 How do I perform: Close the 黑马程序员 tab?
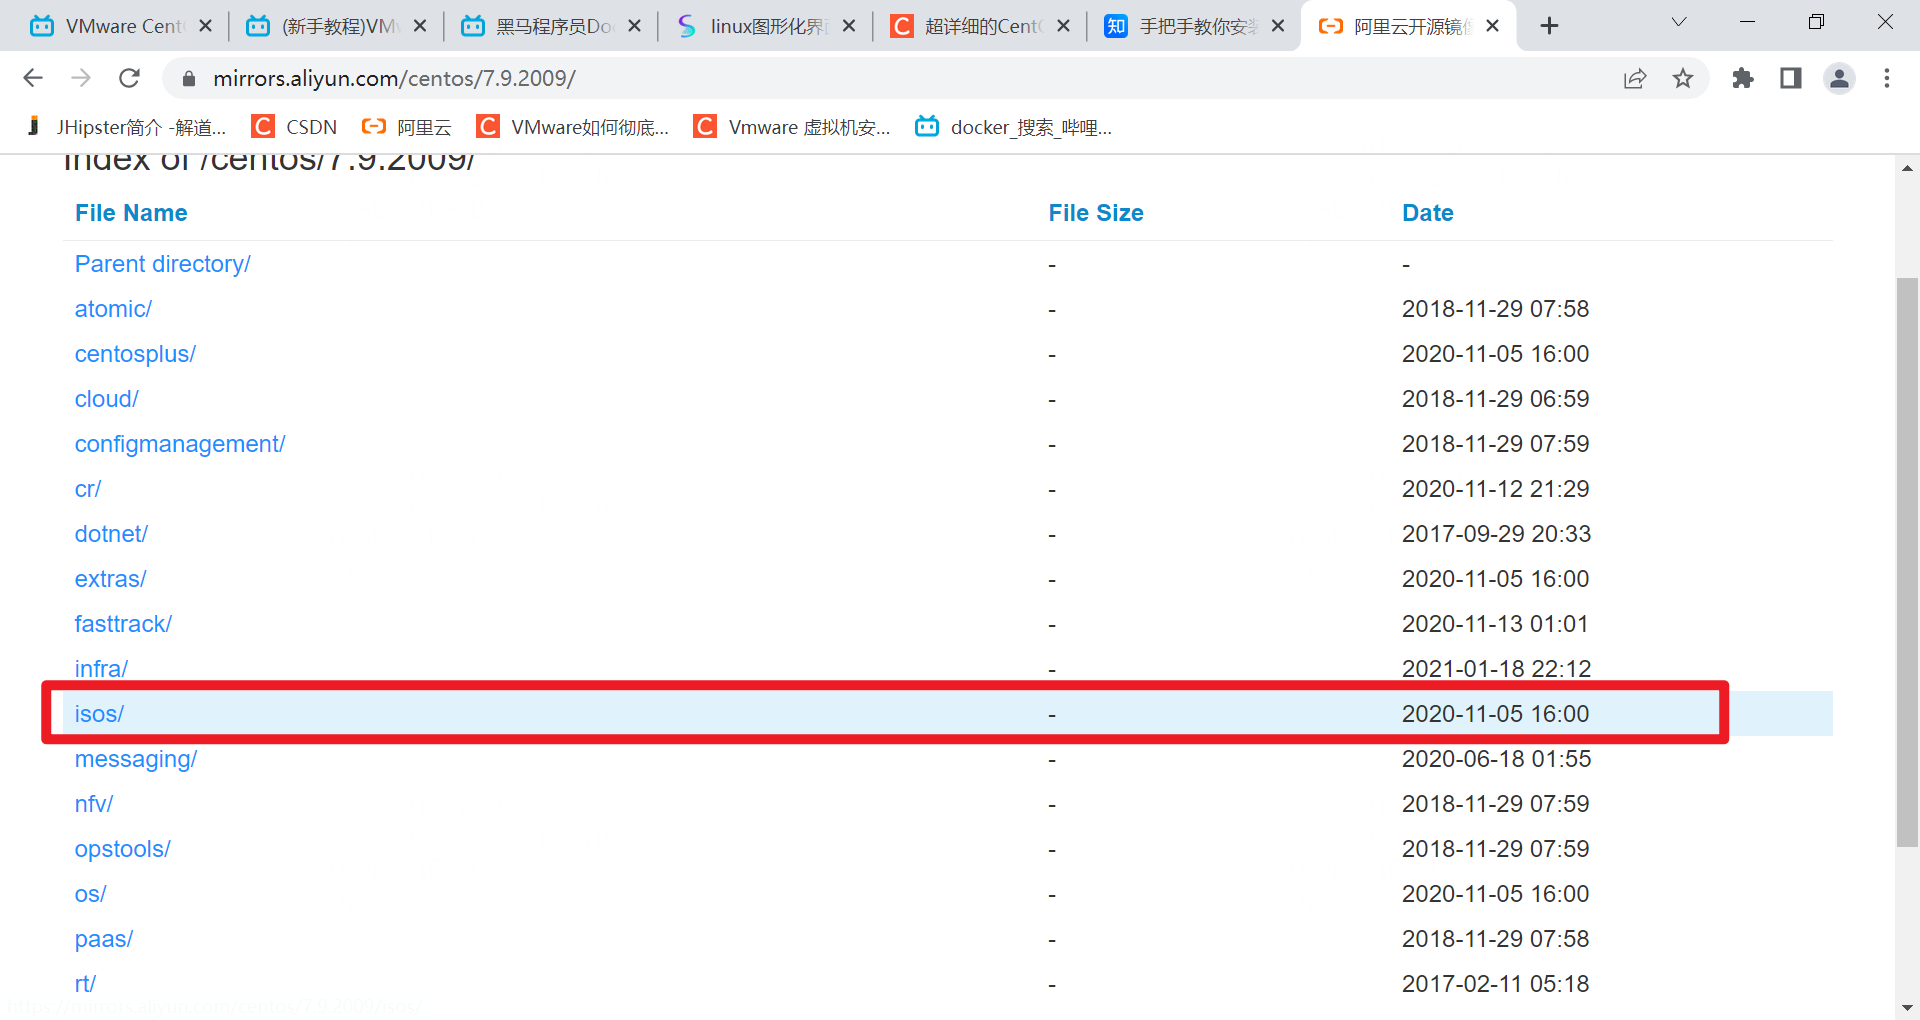coord(635,26)
